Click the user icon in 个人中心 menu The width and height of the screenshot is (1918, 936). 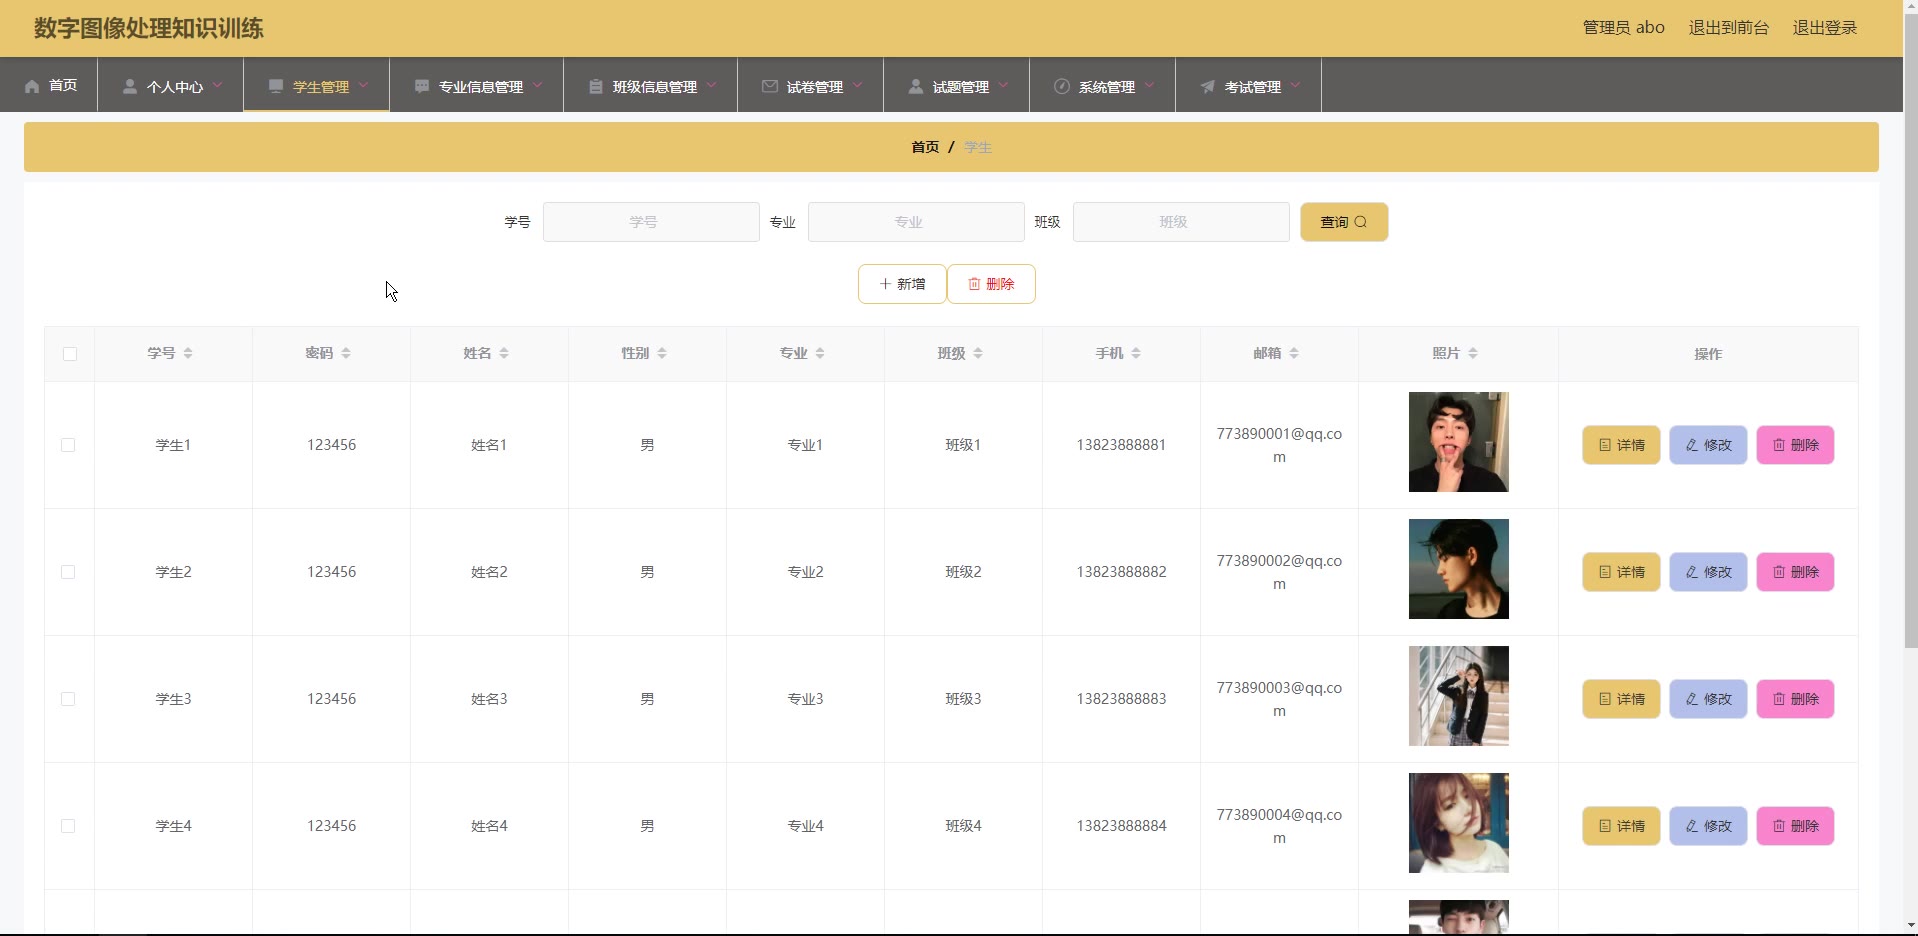tap(130, 87)
